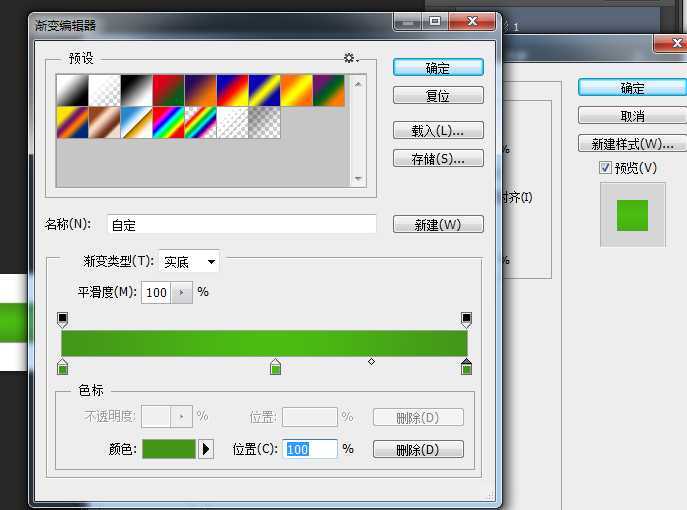The height and width of the screenshot is (510, 687).
Task: Select the foreground-to-transparent gradient preset
Action: pos(105,90)
